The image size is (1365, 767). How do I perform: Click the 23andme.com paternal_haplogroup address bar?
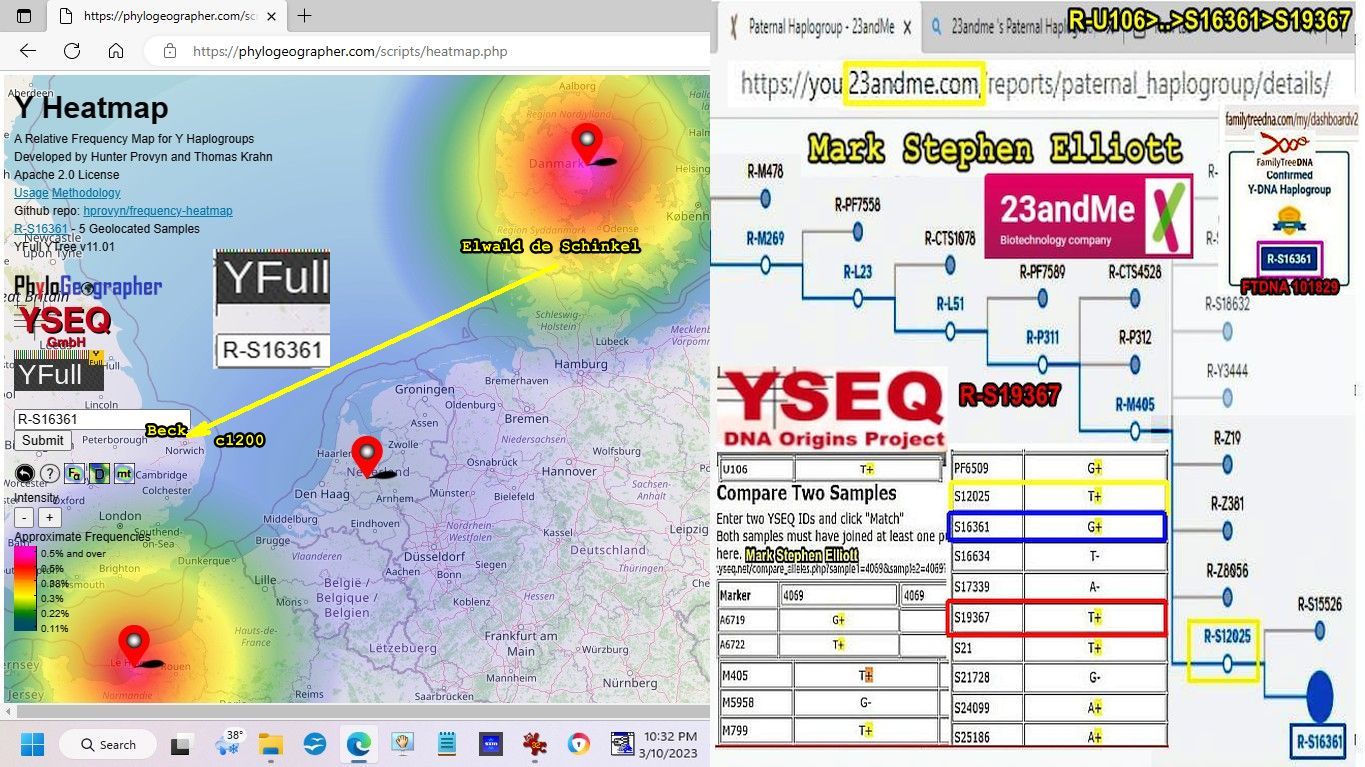coord(1035,84)
